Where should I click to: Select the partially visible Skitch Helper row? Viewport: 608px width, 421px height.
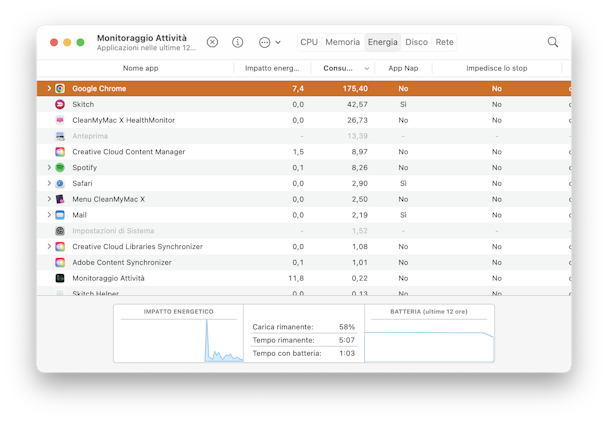(304, 292)
